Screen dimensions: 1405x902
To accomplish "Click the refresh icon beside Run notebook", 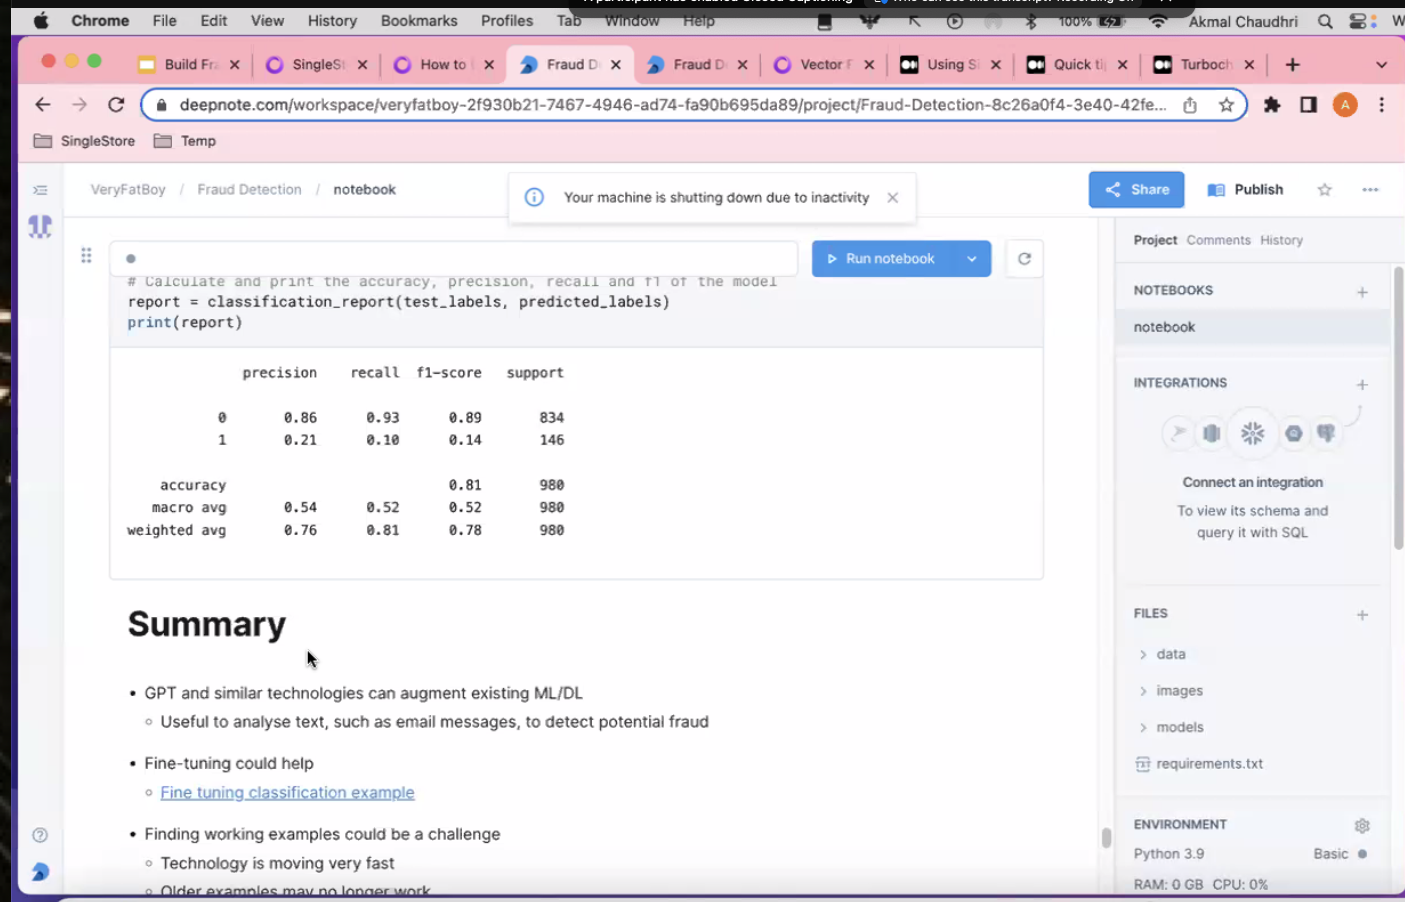I will pyautogui.click(x=1024, y=259).
